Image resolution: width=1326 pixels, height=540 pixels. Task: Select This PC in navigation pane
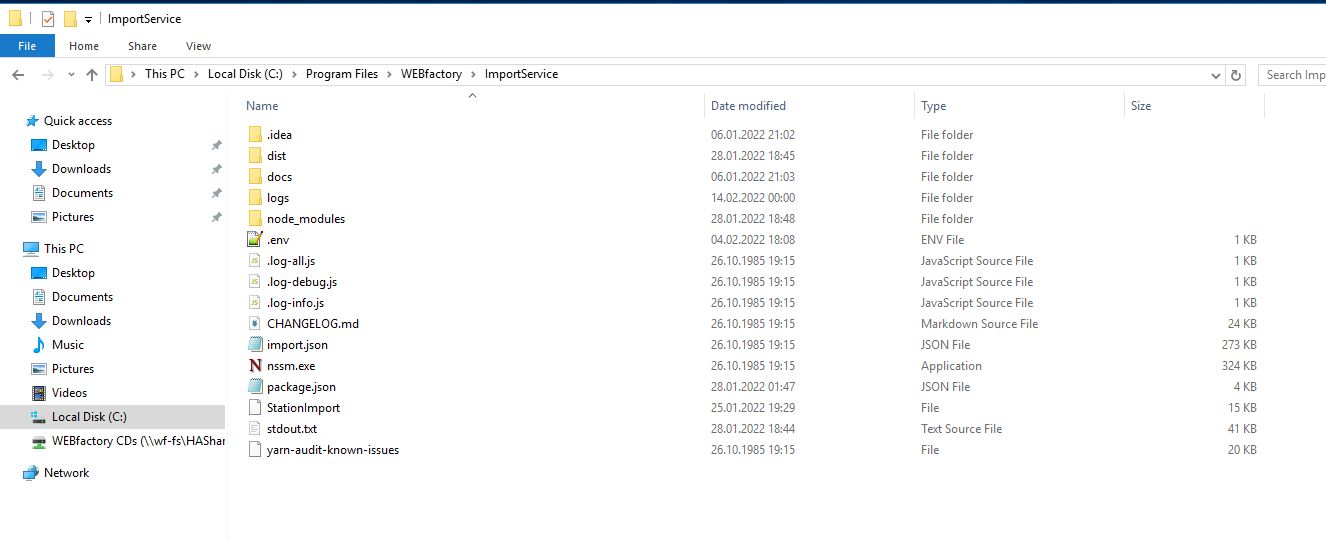pos(64,249)
